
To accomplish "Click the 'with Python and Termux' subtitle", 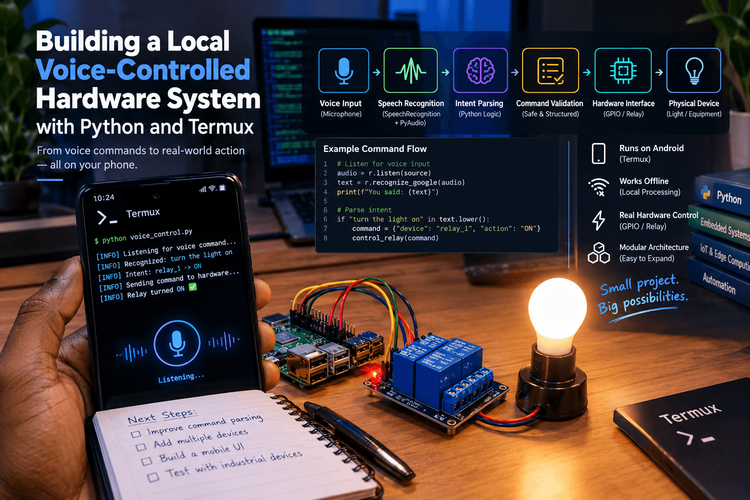I will pos(145,127).
